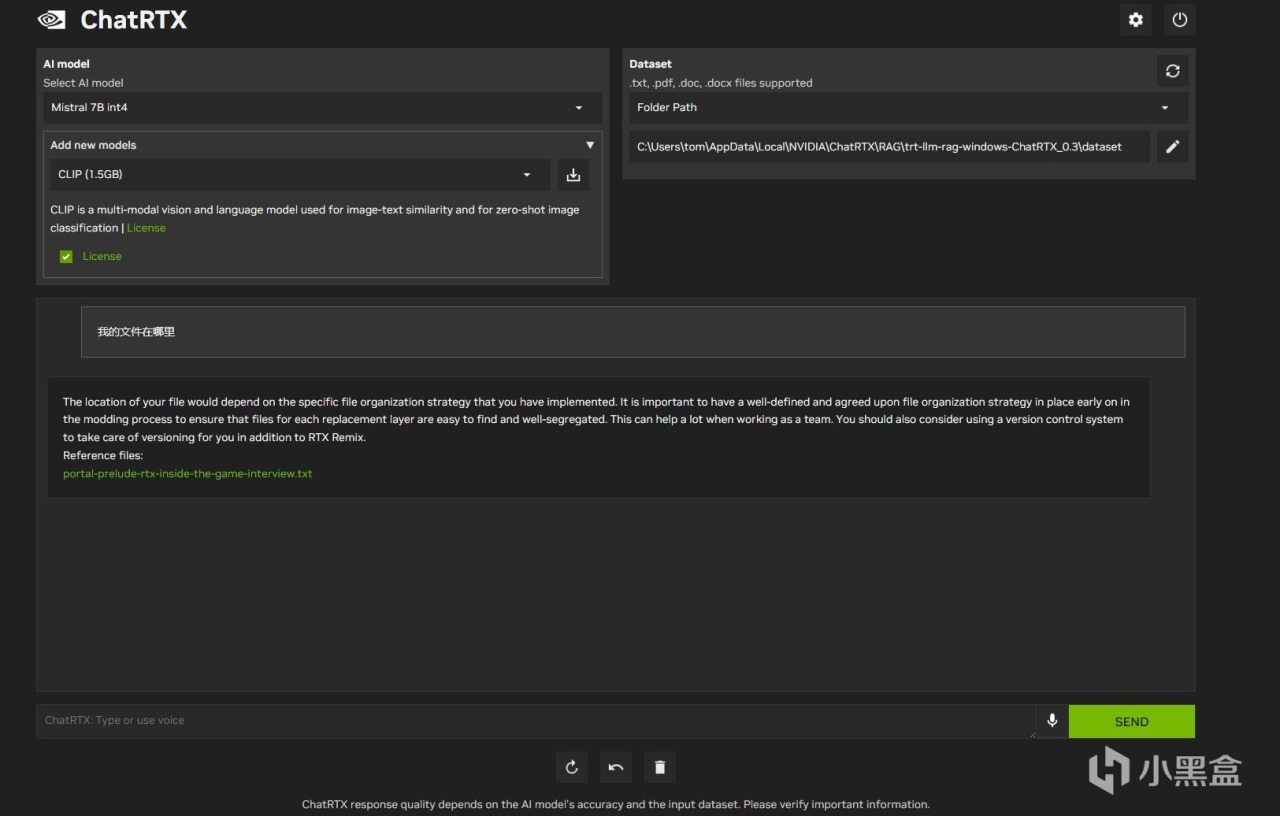Image resolution: width=1280 pixels, height=816 pixels.
Task: Collapse the Add new models section
Action: [x=590, y=145]
